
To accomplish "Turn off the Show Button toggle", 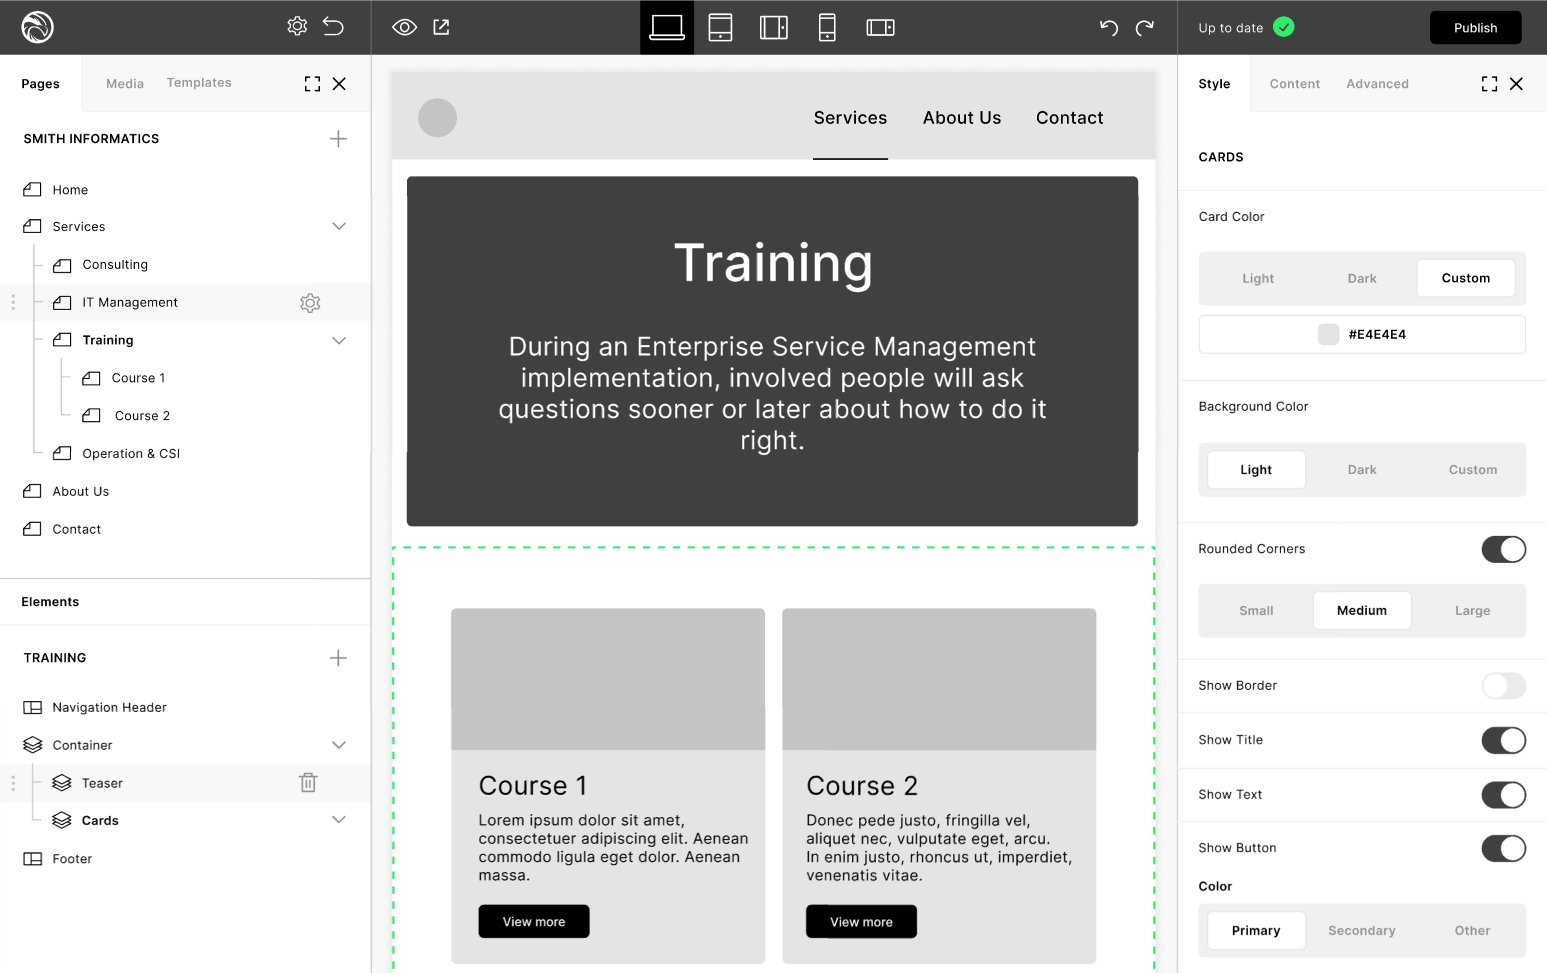I will [x=1503, y=848].
